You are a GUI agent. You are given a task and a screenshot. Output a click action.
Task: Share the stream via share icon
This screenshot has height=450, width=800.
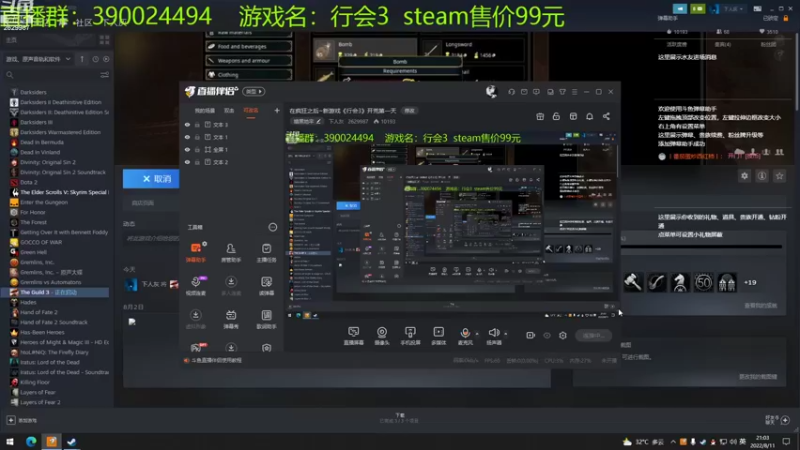606,116
